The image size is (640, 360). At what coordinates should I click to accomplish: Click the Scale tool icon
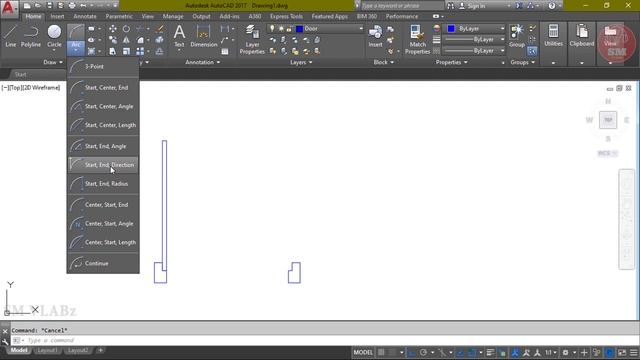tap(126, 51)
